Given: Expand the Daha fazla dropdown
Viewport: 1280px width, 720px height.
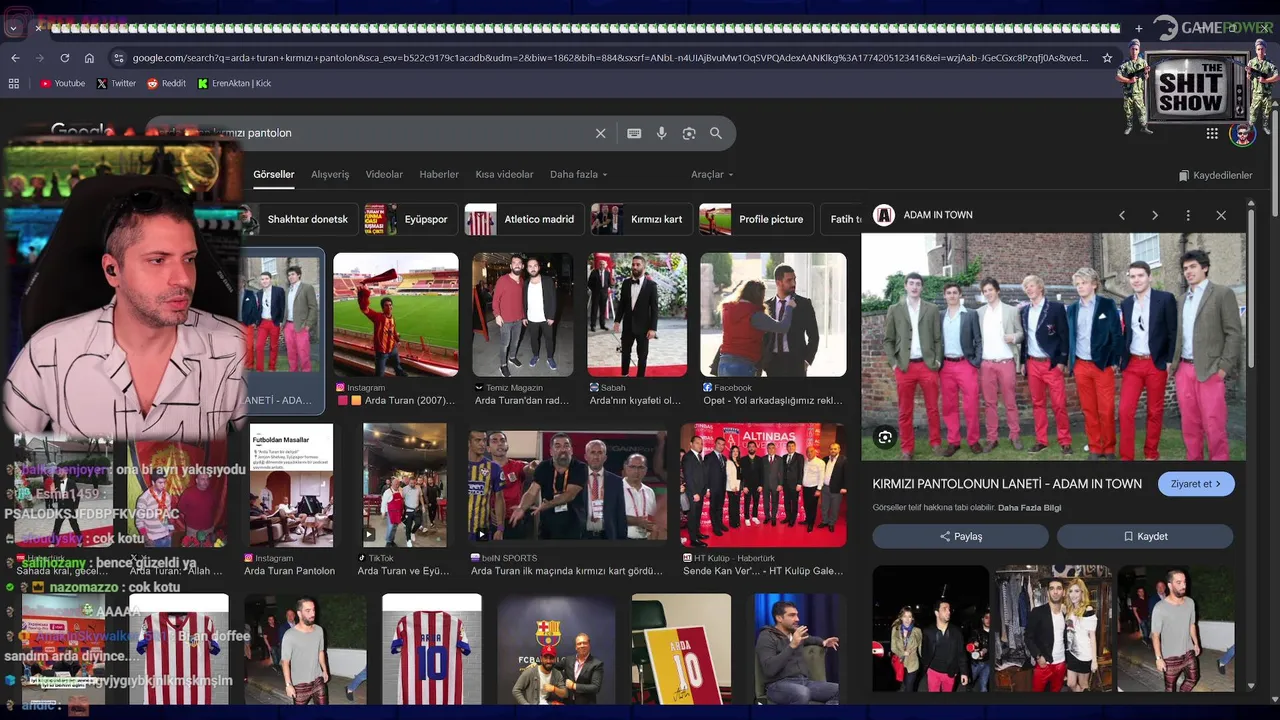Looking at the screenshot, I should click(x=578, y=174).
